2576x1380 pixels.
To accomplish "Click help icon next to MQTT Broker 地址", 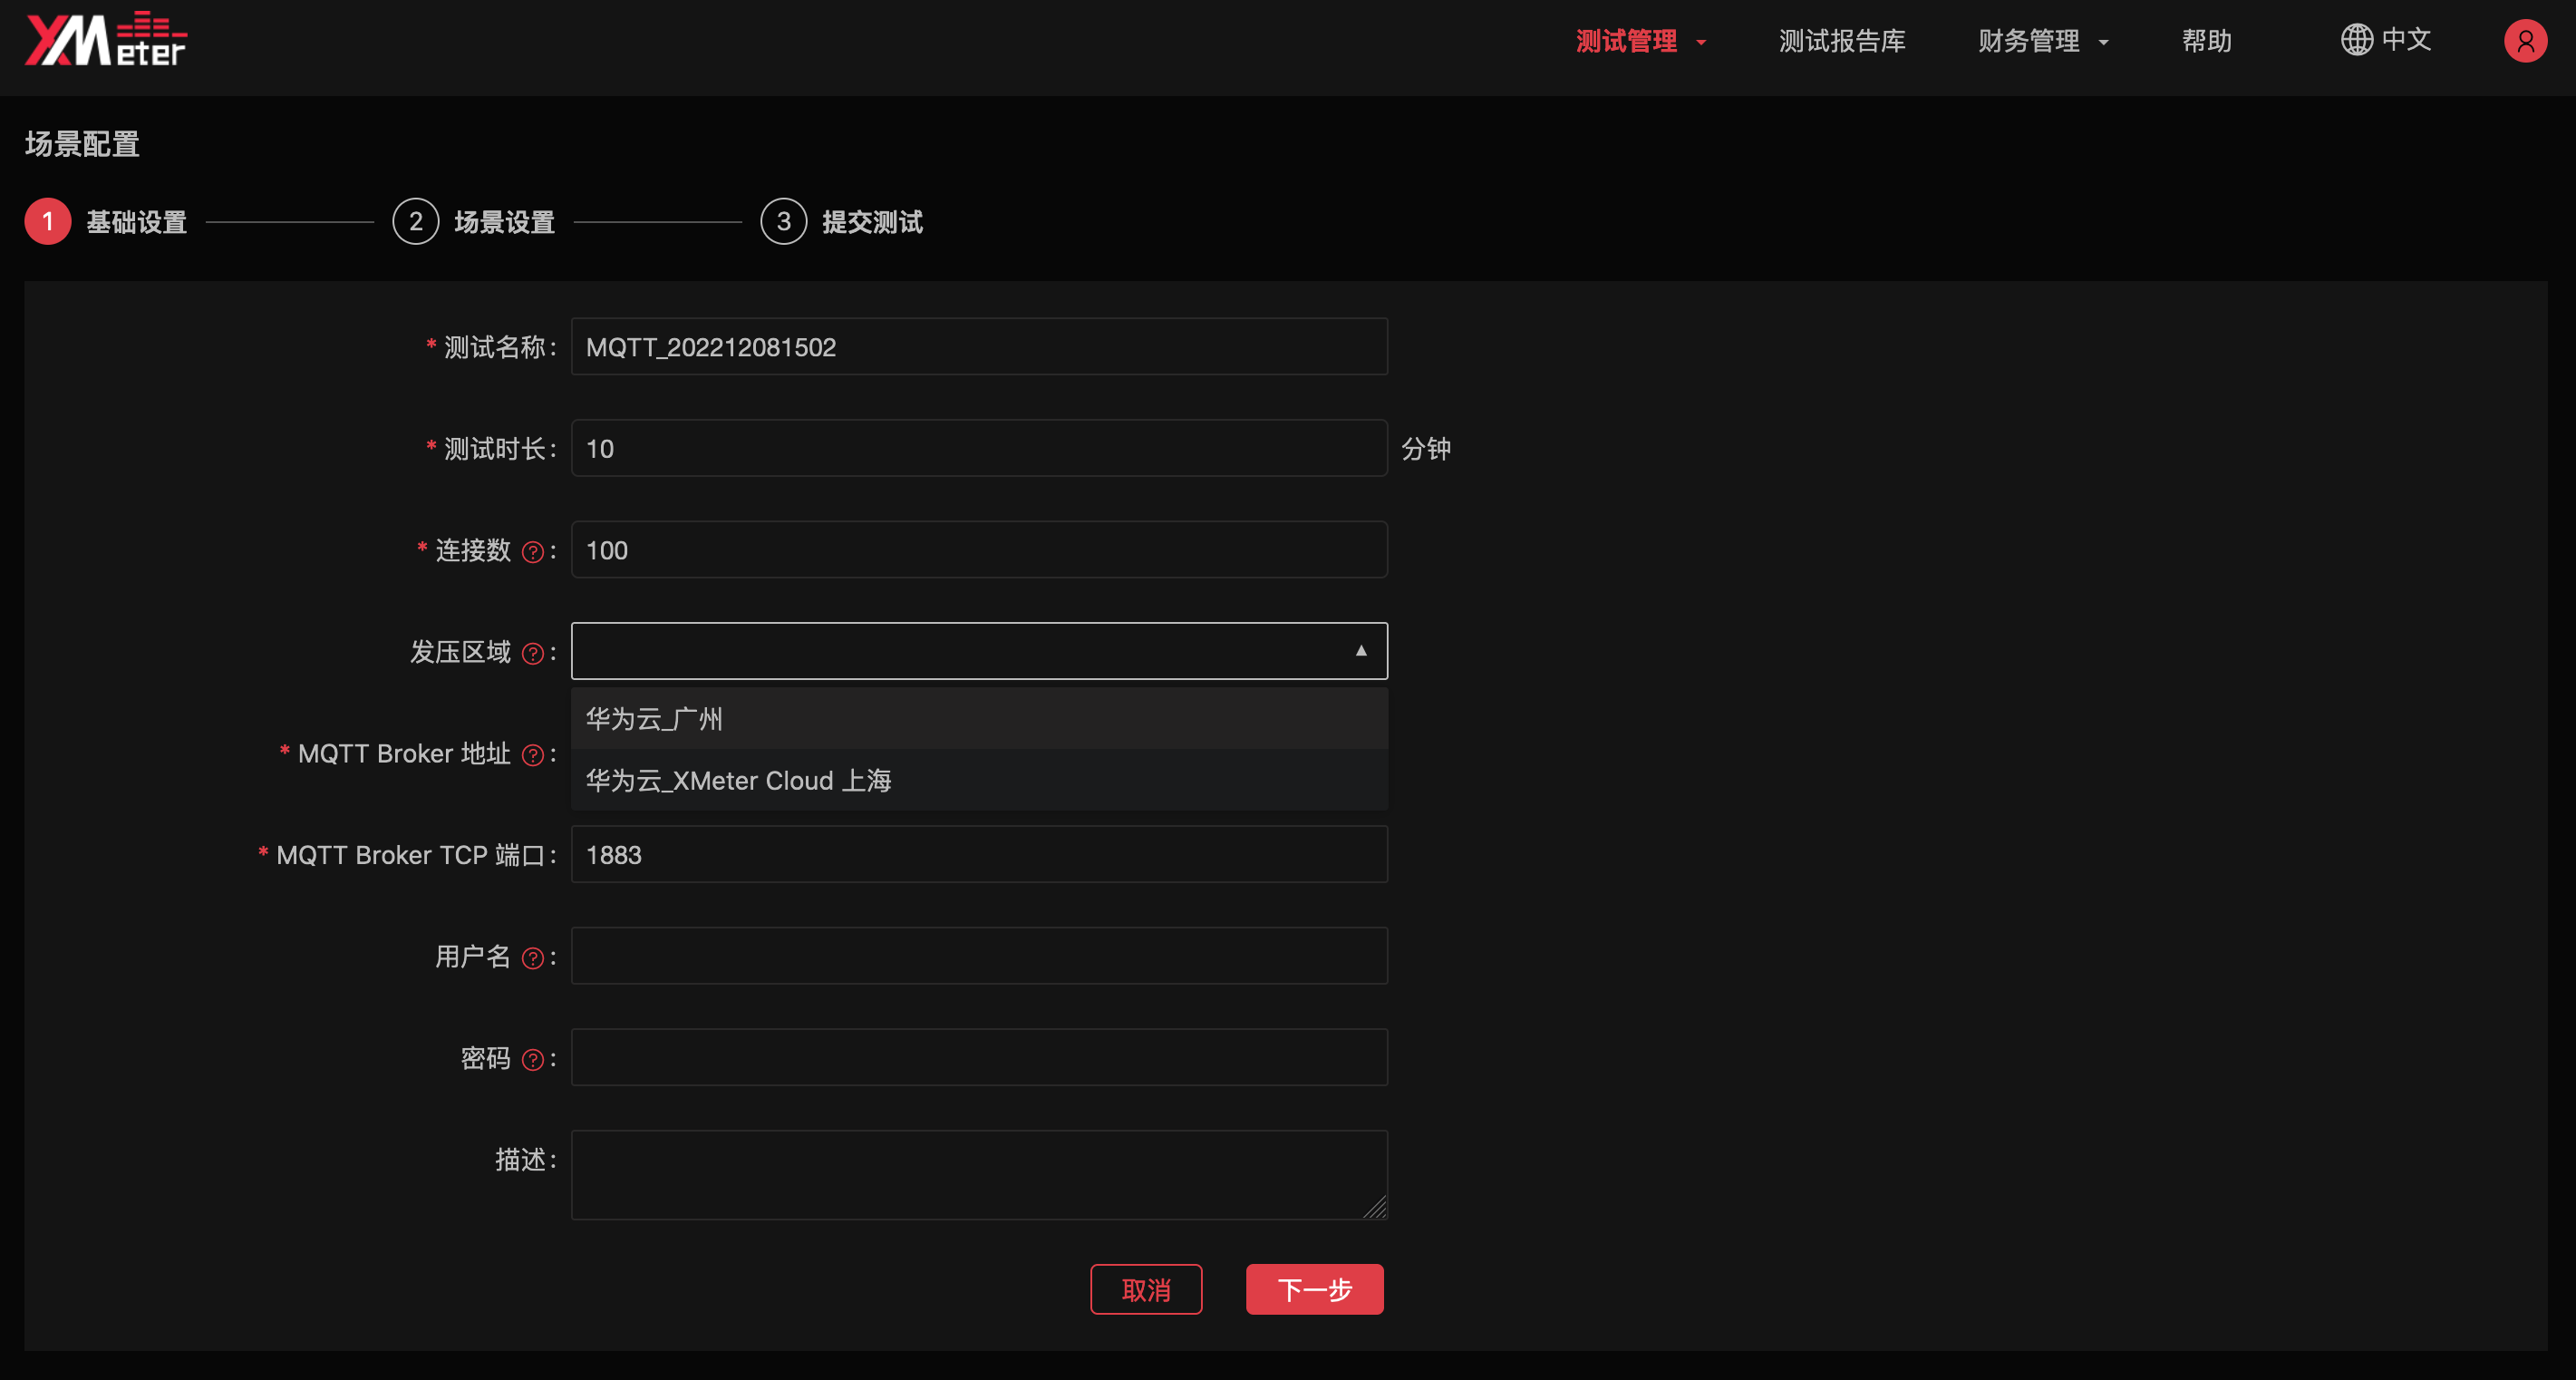I will (533, 755).
